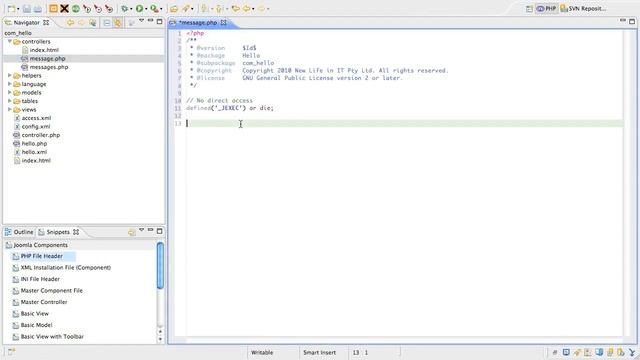Maximize the Navigator panel

[x=160, y=21]
